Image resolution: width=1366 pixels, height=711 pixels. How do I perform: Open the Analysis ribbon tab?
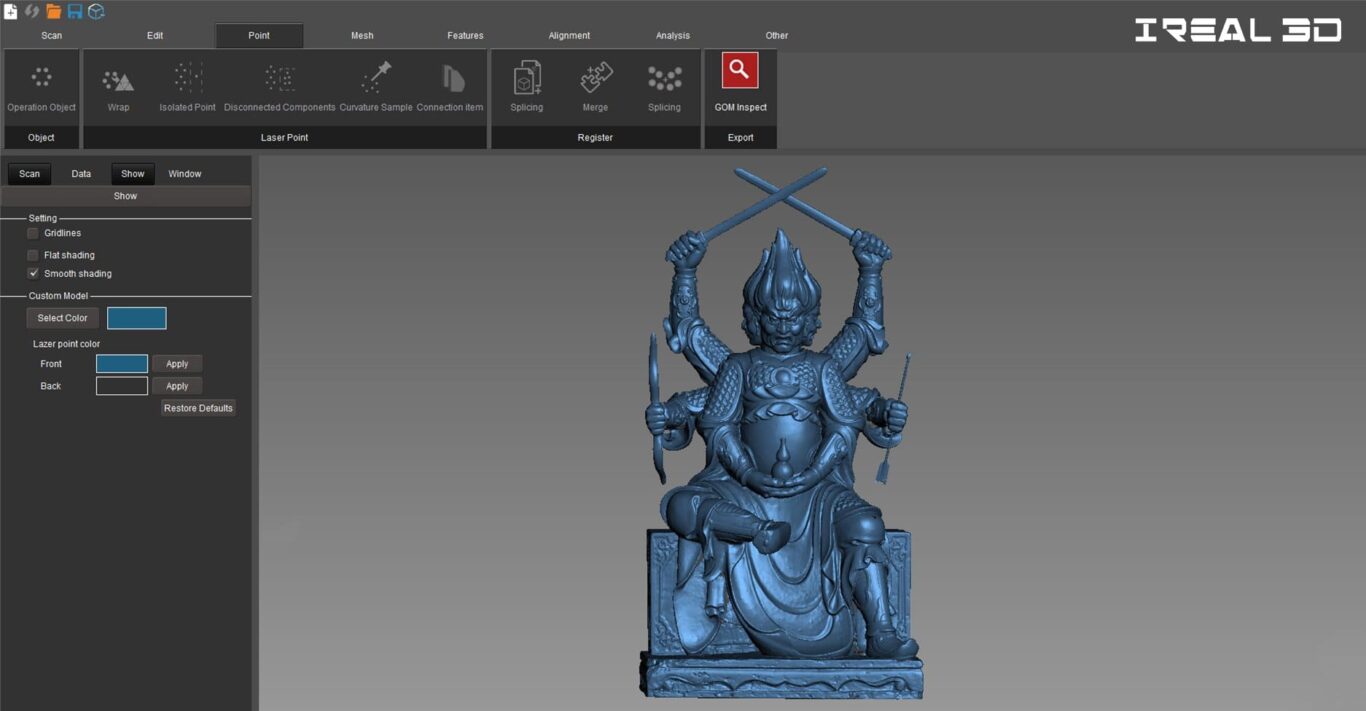673,36
